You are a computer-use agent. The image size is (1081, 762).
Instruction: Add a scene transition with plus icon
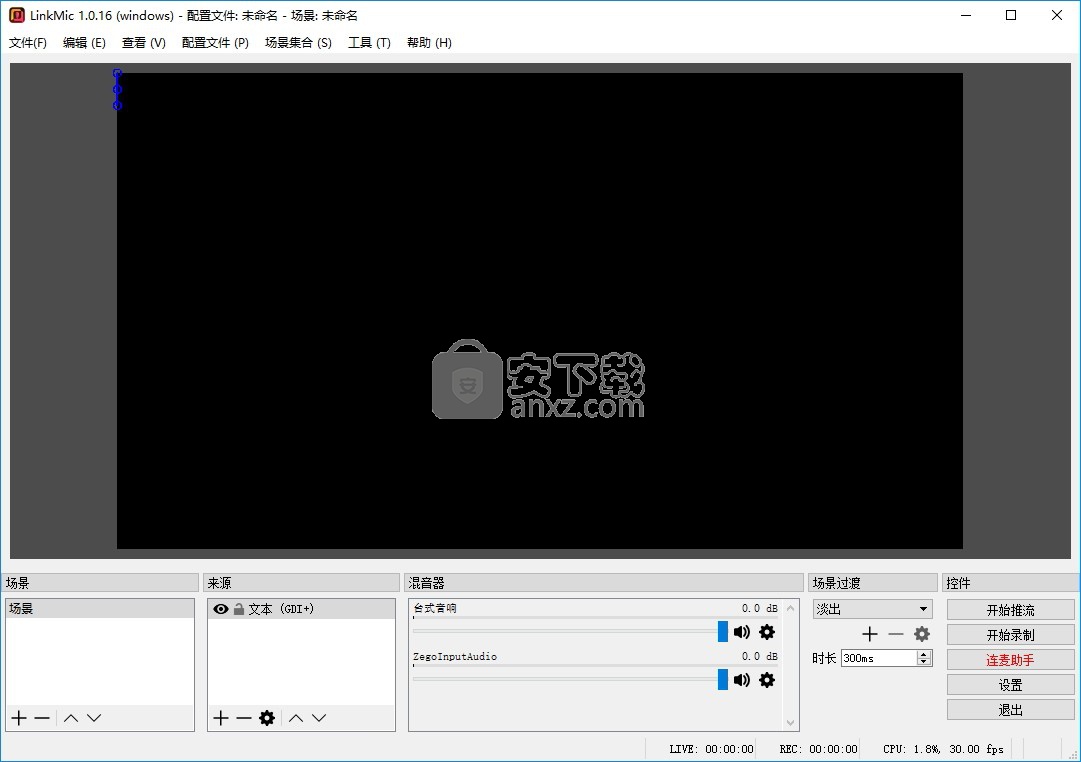coord(870,634)
